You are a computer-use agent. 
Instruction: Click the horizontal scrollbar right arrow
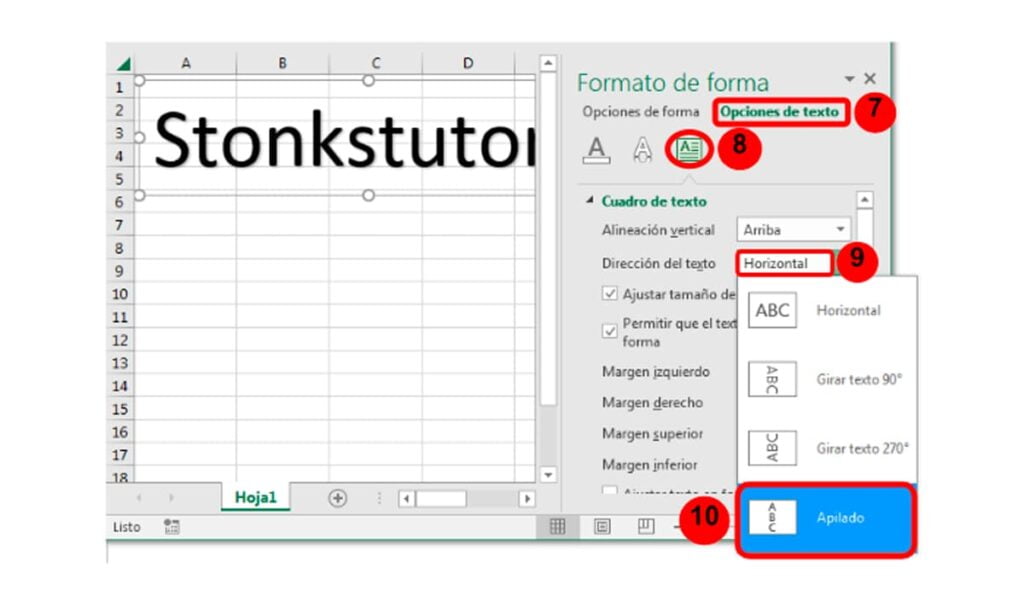527,499
